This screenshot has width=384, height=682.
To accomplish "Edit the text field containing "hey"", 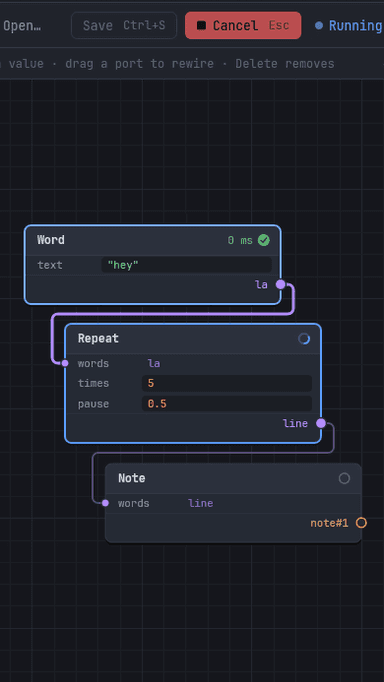I will [x=187, y=265].
